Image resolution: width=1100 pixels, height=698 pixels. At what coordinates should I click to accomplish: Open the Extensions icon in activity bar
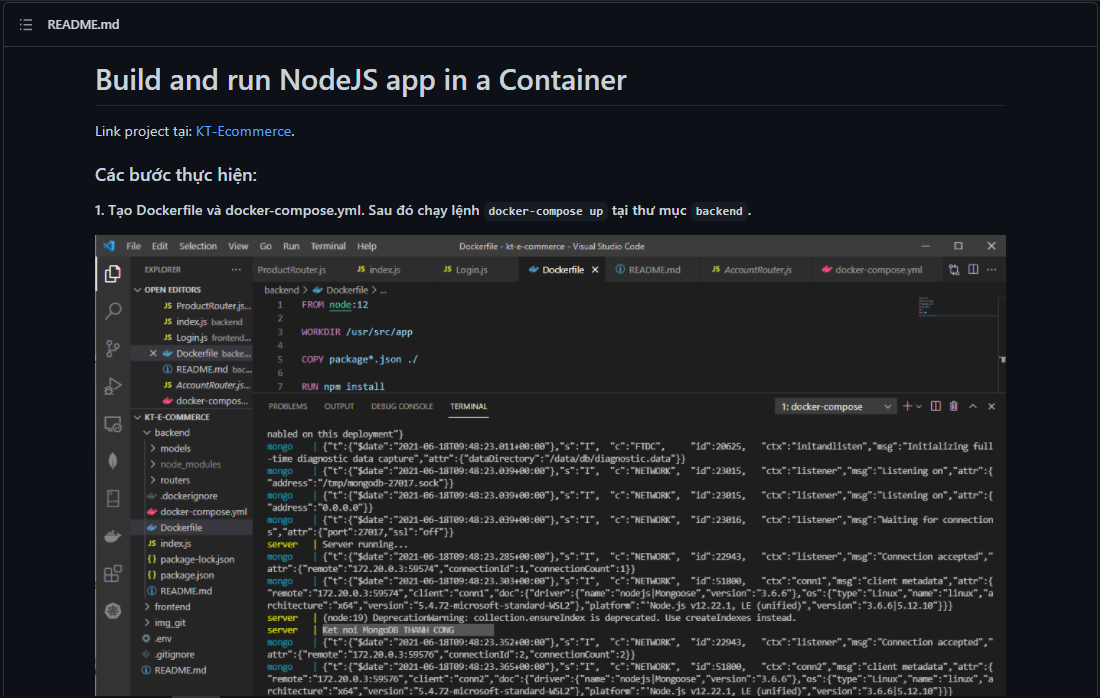(x=113, y=574)
